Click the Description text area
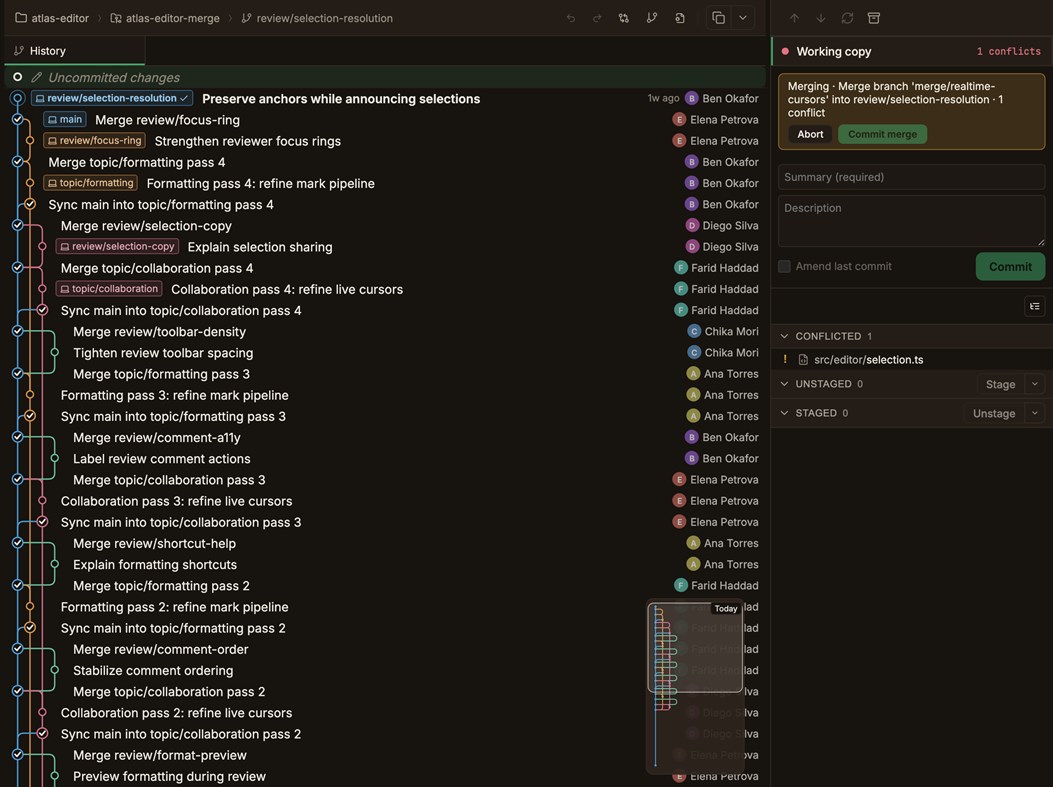 [911, 221]
